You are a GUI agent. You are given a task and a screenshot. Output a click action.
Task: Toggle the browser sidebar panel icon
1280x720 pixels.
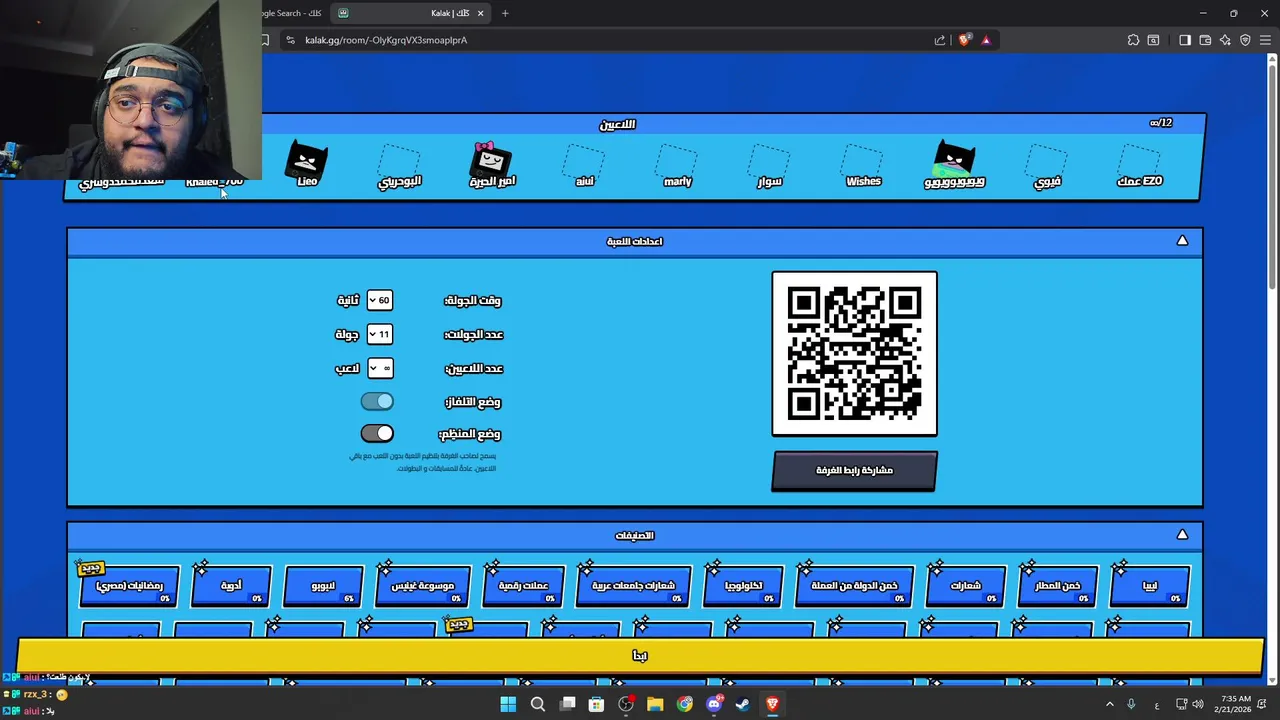tap(1185, 40)
